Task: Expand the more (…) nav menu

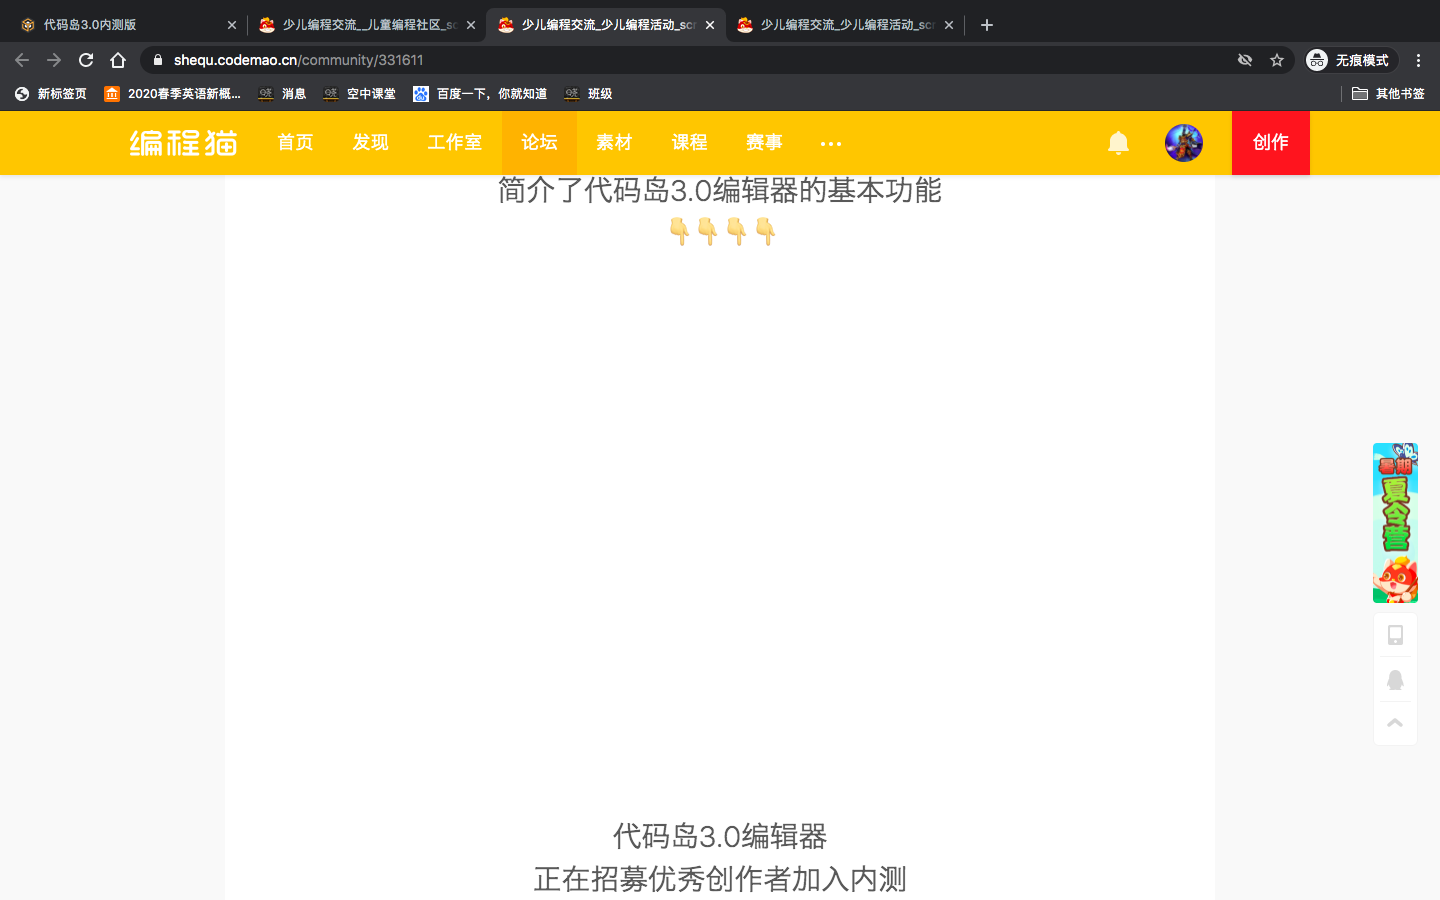Action: tap(831, 144)
